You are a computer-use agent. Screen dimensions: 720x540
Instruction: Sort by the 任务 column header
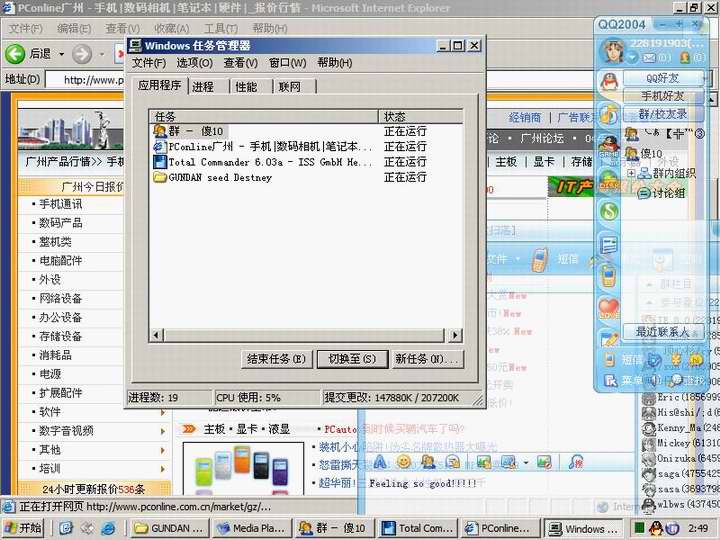click(x=264, y=117)
